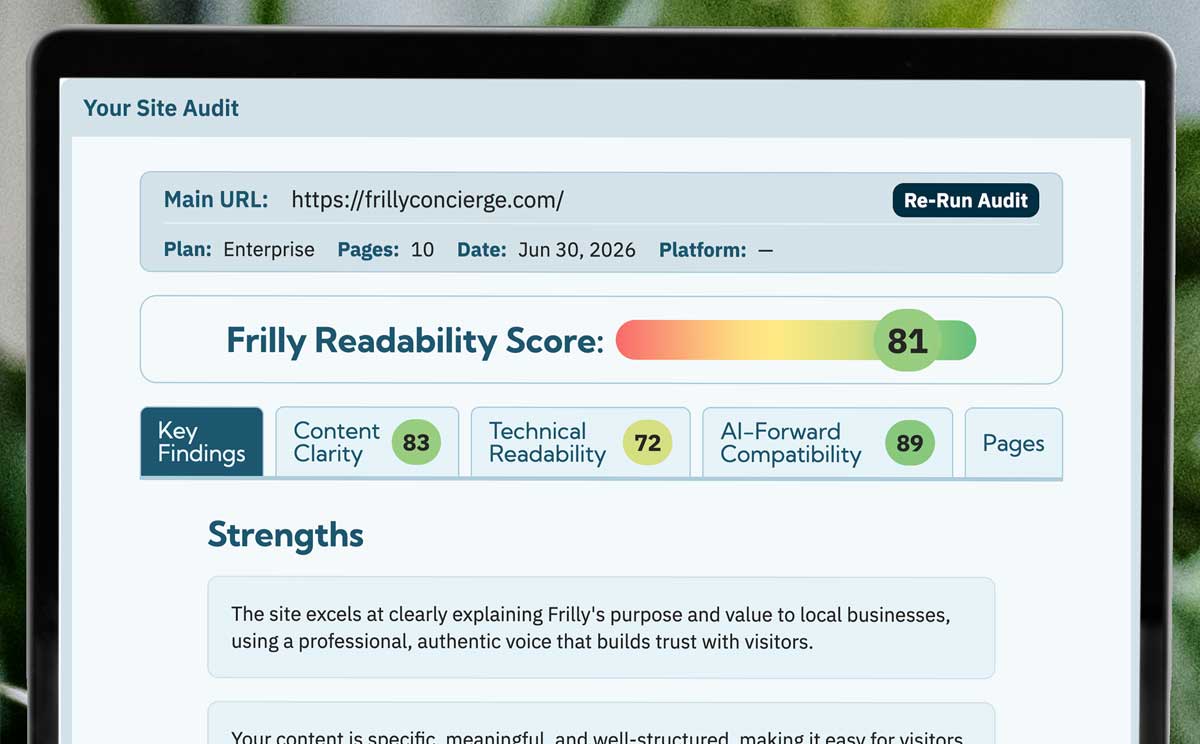Viewport: 1200px width, 744px height.
Task: Switch to the Content Clarity tab
Action: point(367,442)
